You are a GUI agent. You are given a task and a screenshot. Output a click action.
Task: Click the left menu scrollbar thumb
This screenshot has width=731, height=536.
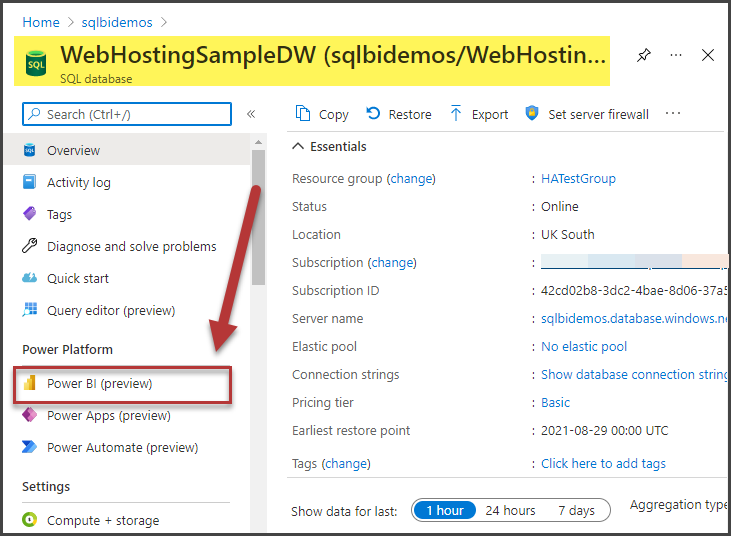[258, 217]
